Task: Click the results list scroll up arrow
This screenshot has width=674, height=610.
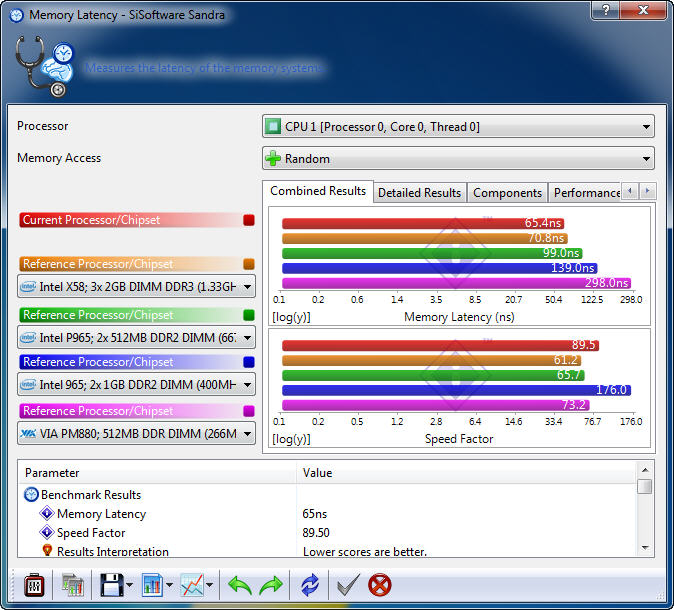Action: coord(645,470)
